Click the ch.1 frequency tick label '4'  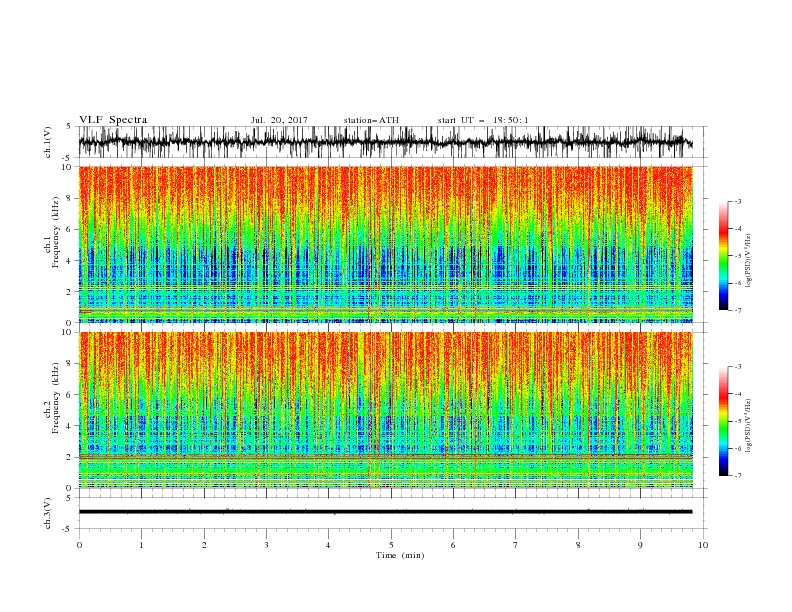(x=70, y=261)
